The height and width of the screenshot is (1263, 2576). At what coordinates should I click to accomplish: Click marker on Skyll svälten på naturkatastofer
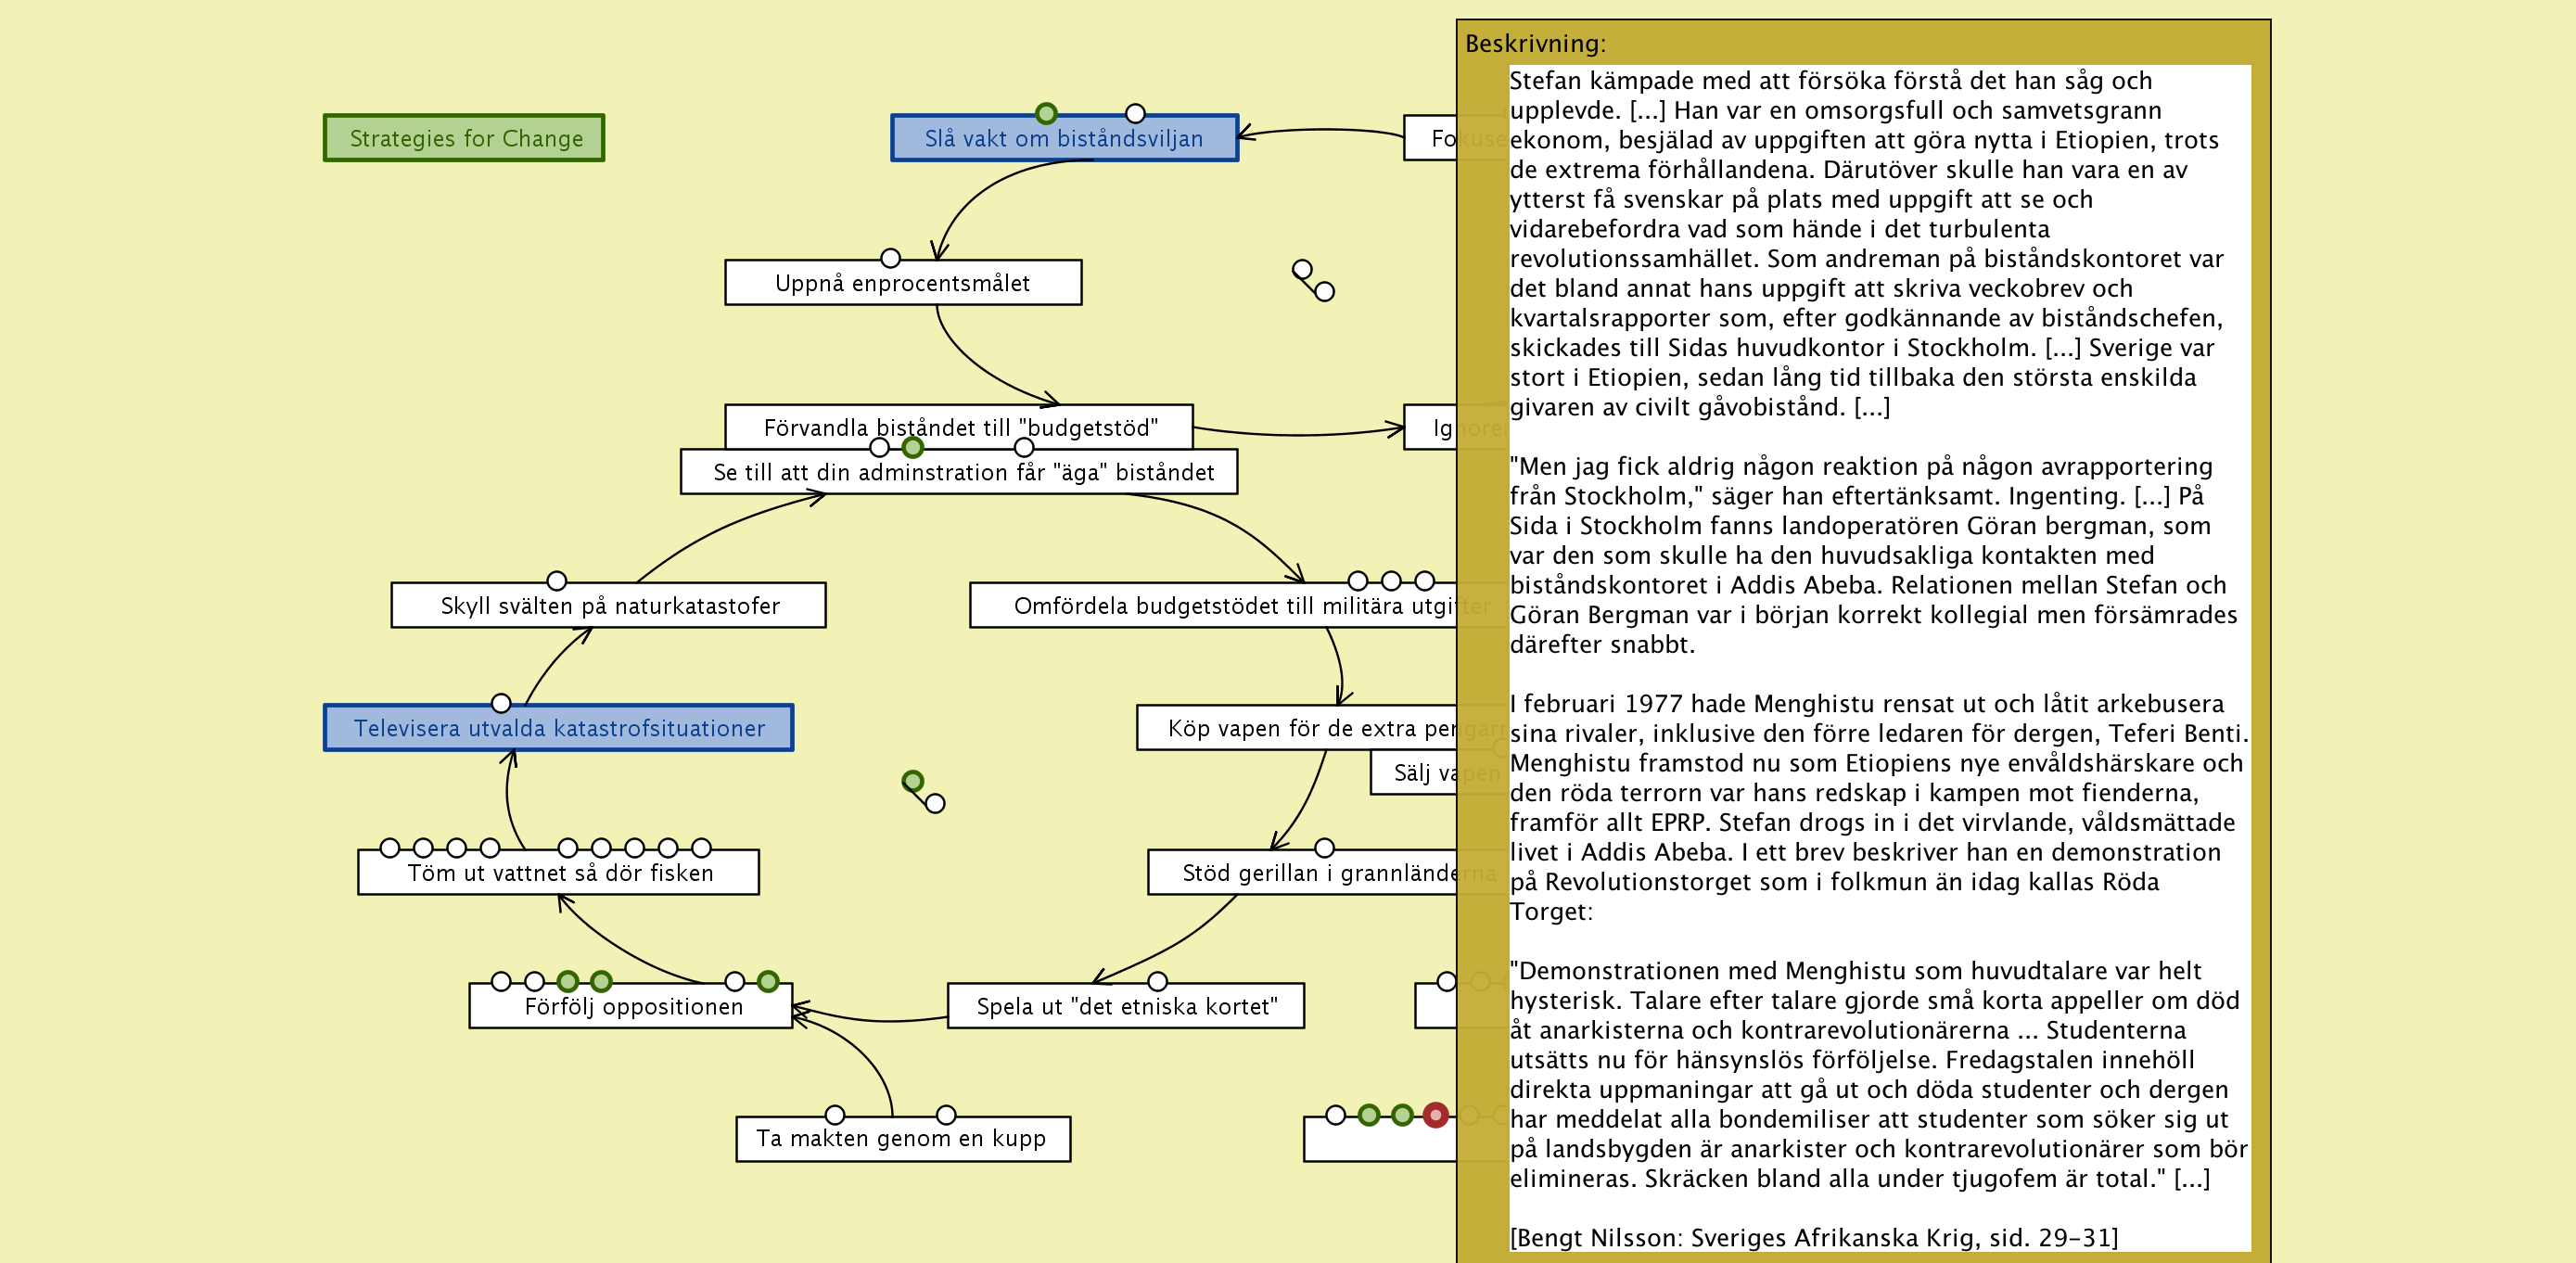557,581
